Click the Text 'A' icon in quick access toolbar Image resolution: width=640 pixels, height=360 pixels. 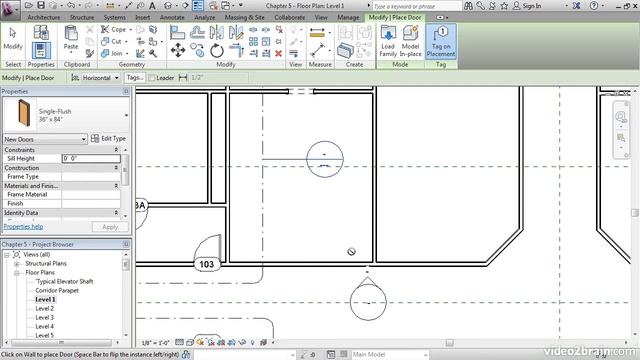point(152,6)
